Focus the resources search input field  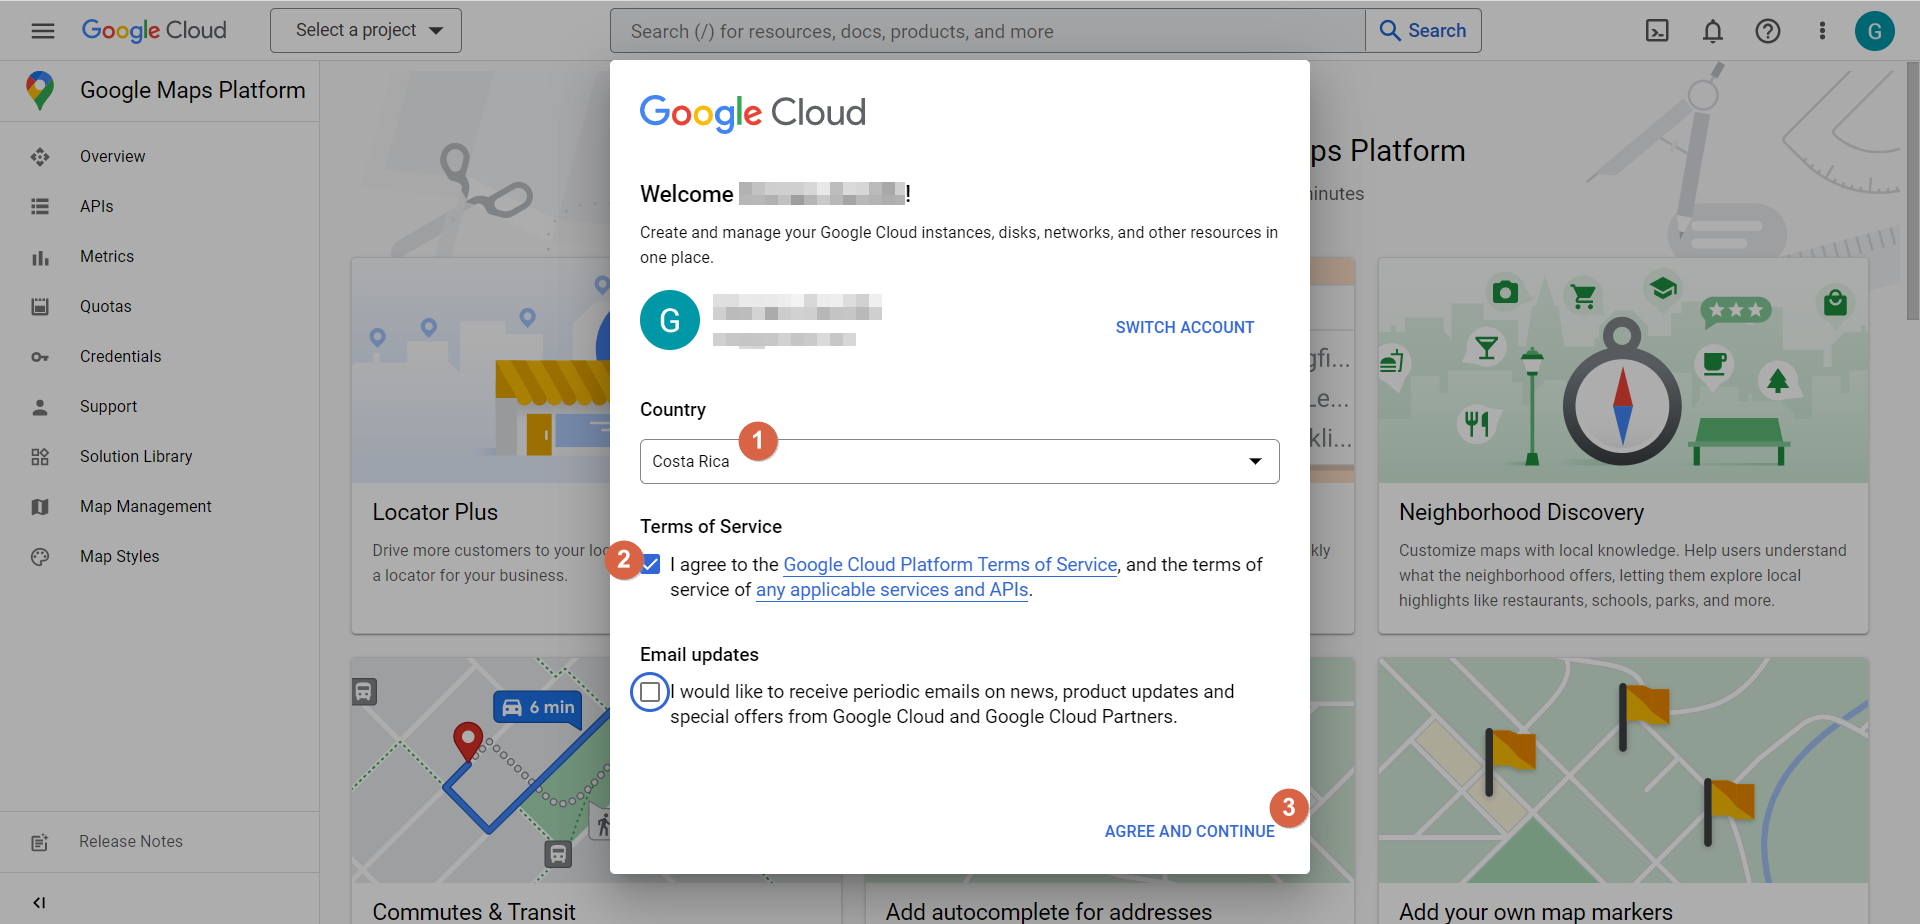tap(988, 31)
